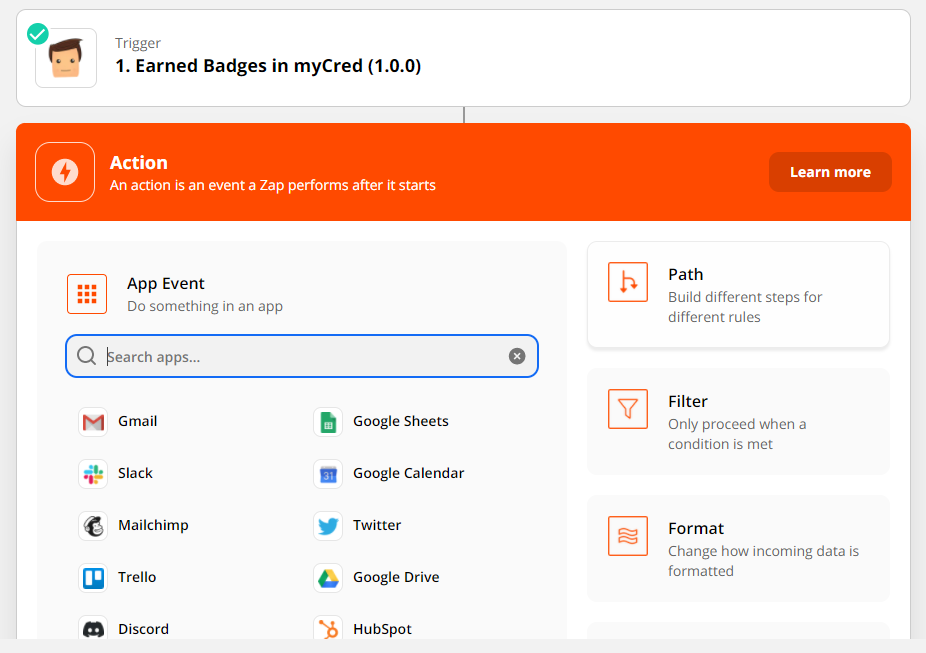
Task: Select the Slack app icon
Action: tap(93, 474)
